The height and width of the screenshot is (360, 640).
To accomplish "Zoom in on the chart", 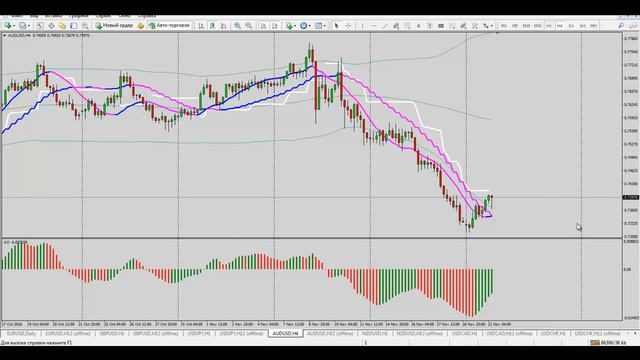I will coord(237,26).
